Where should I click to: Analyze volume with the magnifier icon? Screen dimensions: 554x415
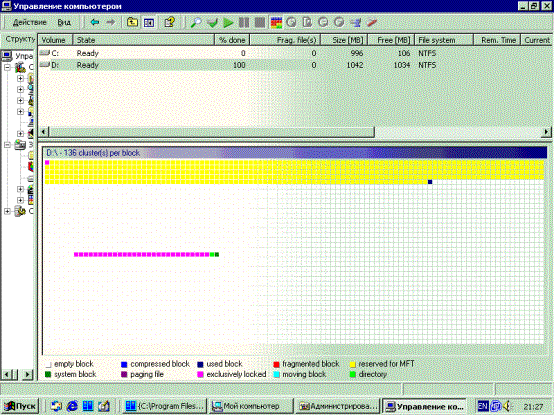click(x=196, y=23)
